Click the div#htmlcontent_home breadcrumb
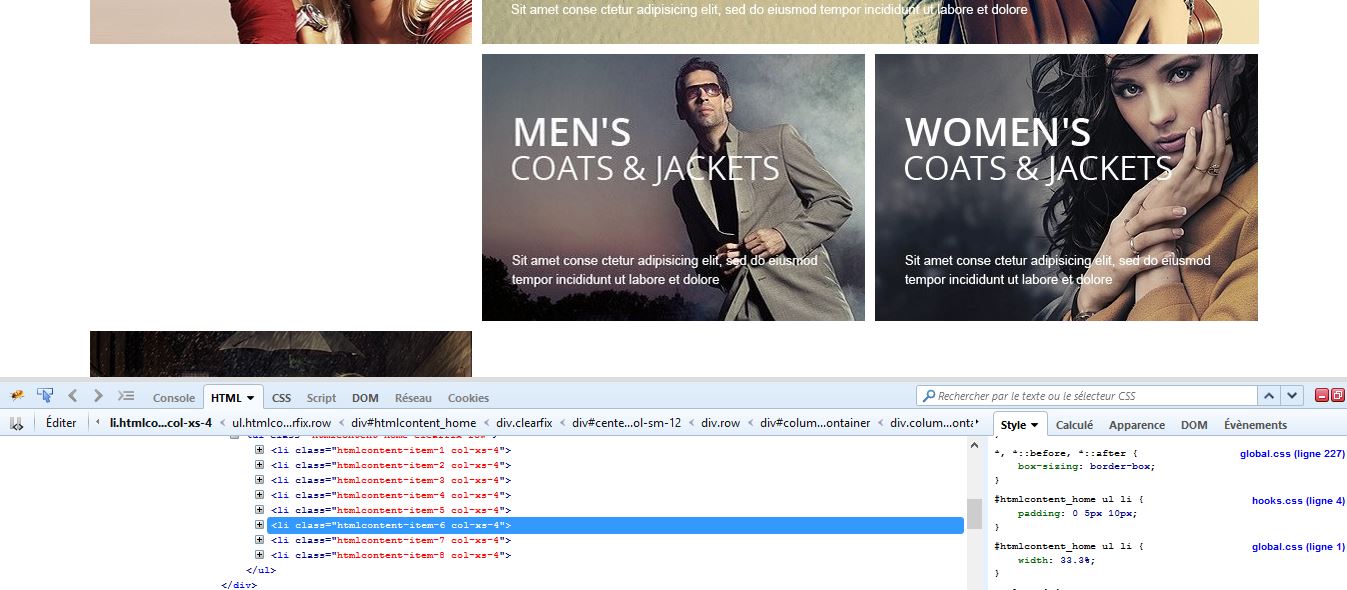Image resolution: width=1347 pixels, height=590 pixels. click(413, 423)
